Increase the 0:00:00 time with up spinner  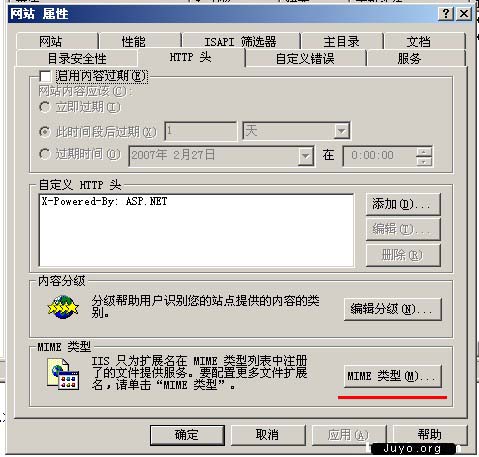(x=424, y=152)
